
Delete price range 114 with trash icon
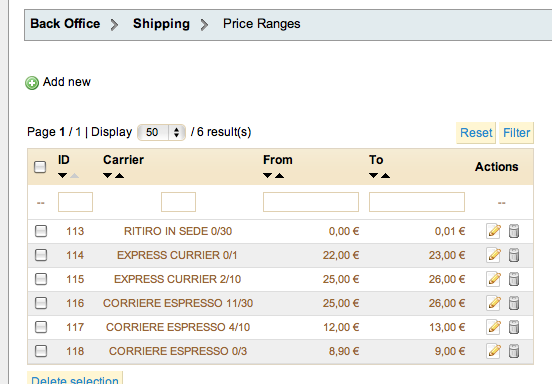(x=514, y=255)
